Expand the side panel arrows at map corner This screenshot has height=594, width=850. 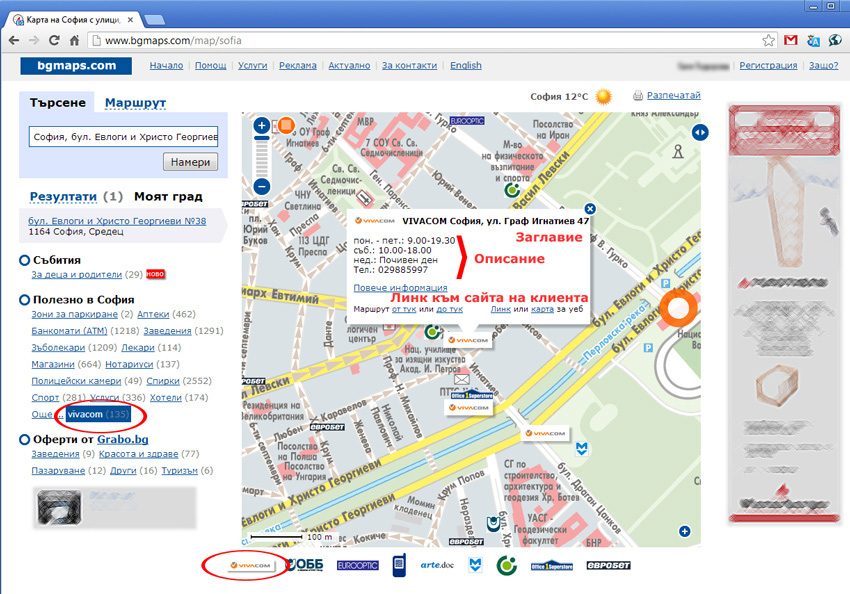(x=700, y=132)
